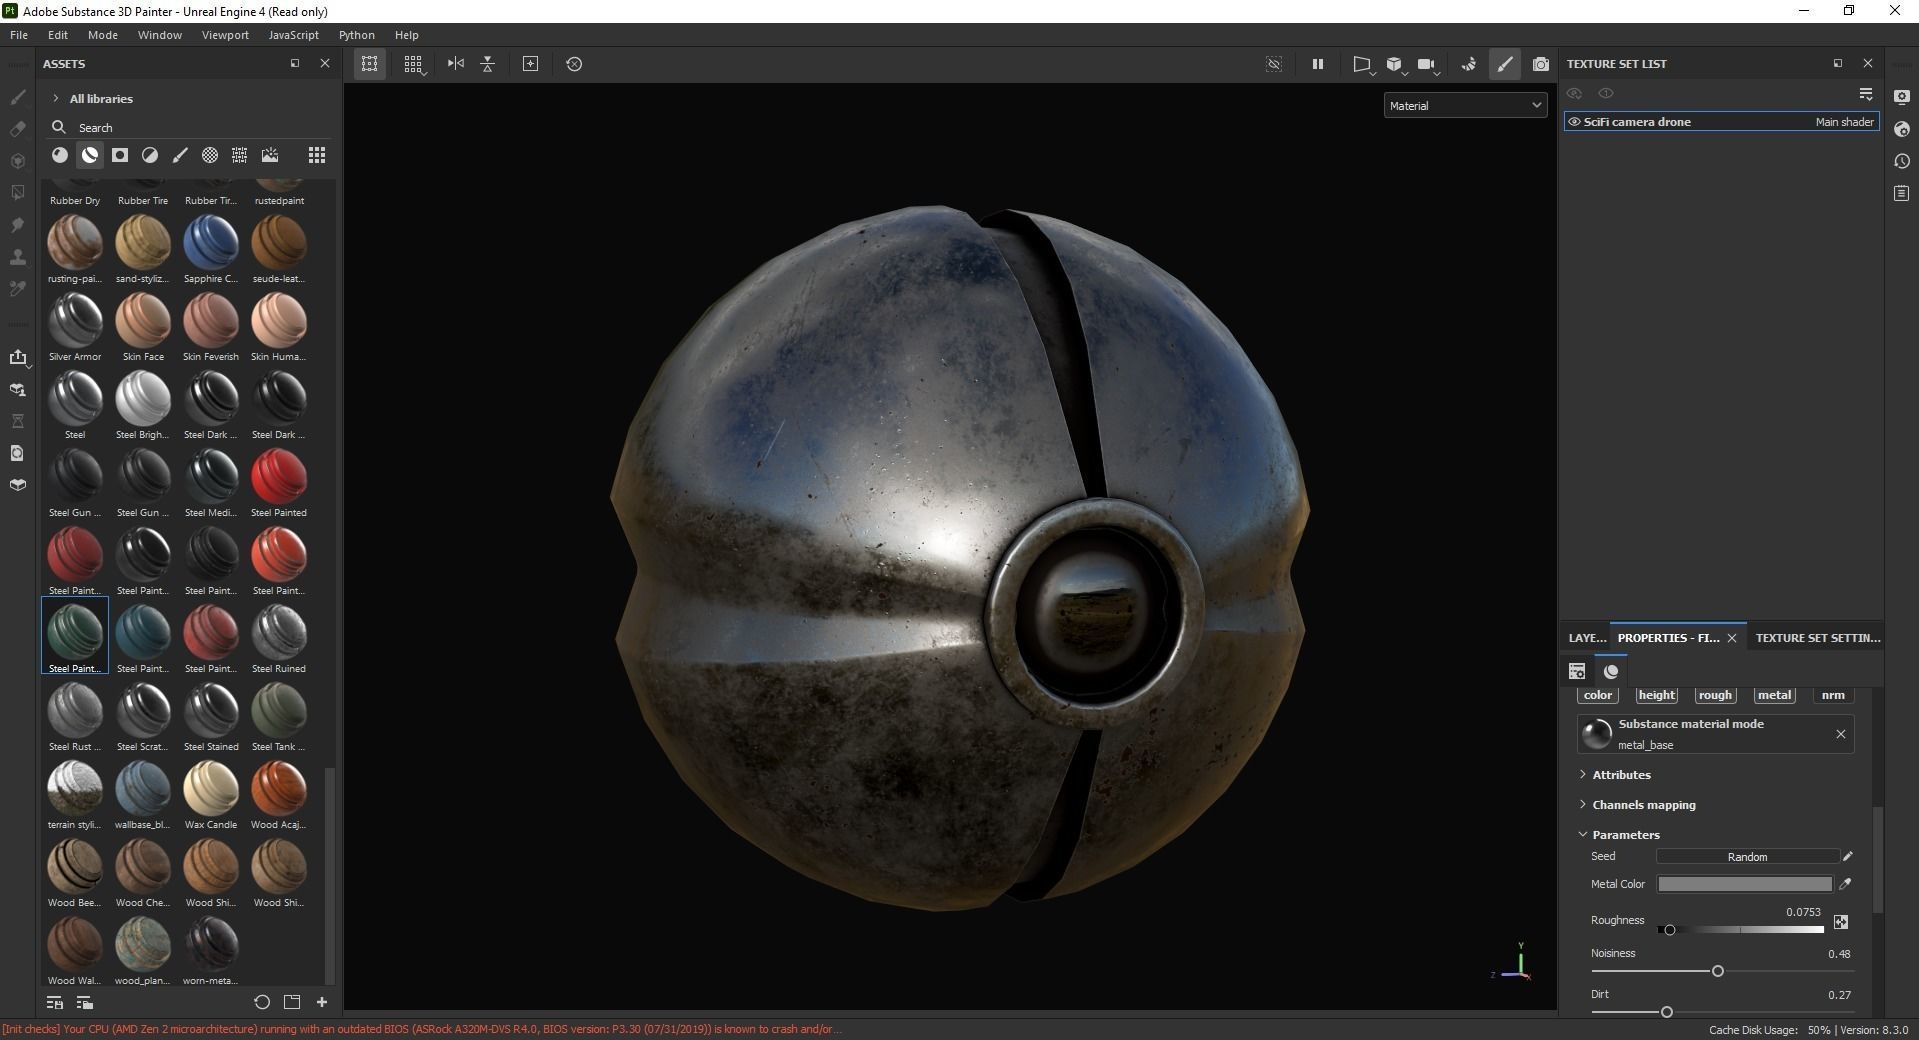The width and height of the screenshot is (1919, 1040).
Task: Click the Random seed button
Action: 1748,857
